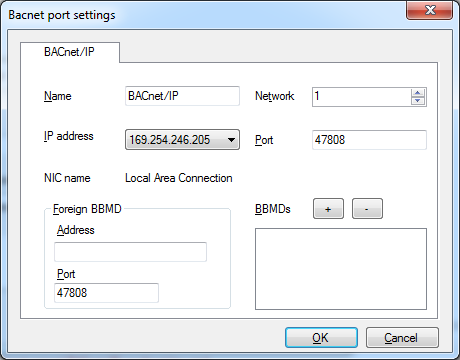This screenshot has height=360, width=460.
Task: Focus the Network number field
Action: (x=362, y=97)
